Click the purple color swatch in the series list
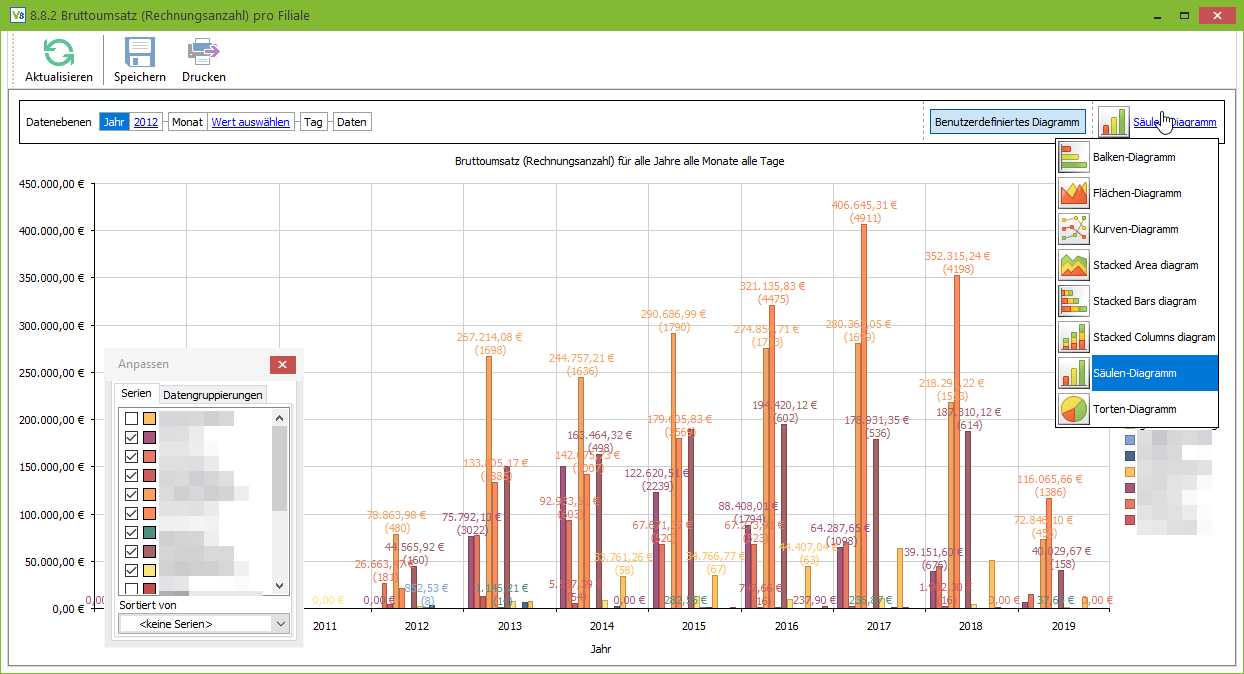1244x674 pixels. coord(150,437)
